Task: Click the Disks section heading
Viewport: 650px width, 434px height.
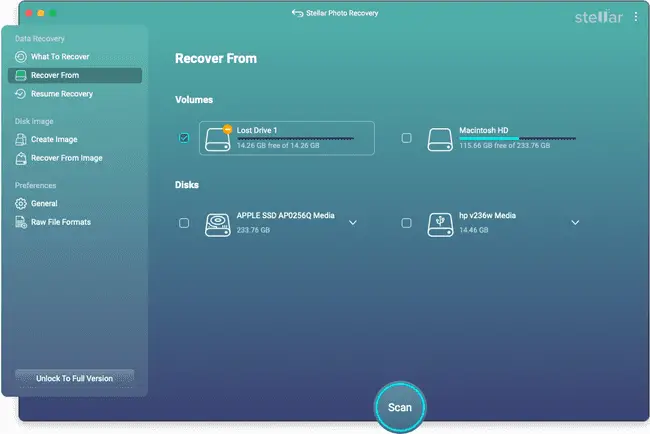Action: 187,185
